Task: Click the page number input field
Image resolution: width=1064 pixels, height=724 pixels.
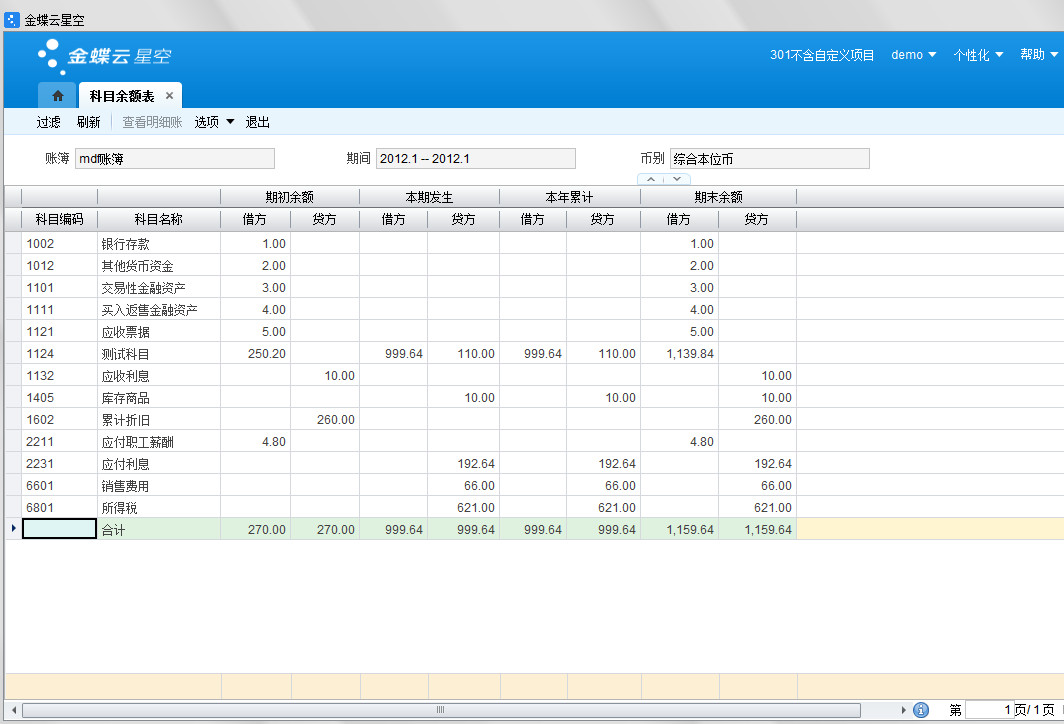Action: (x=989, y=710)
